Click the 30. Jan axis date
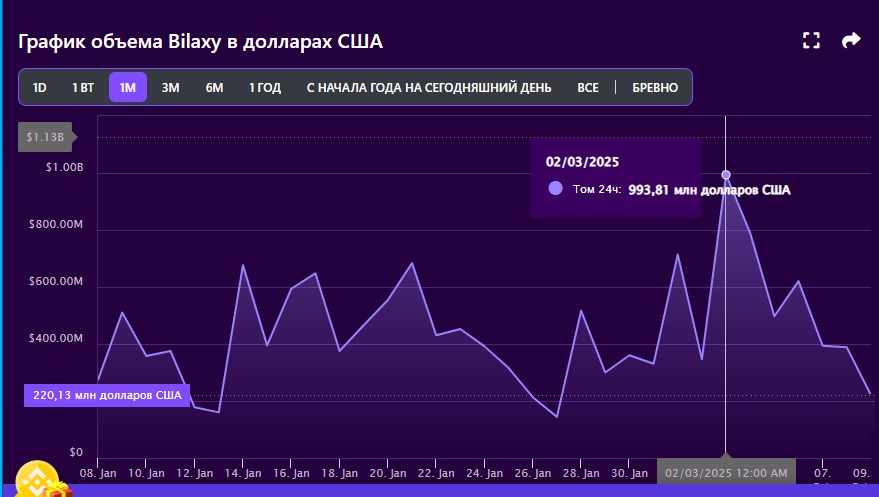Viewport: 879px width, 497px height. (x=629, y=473)
